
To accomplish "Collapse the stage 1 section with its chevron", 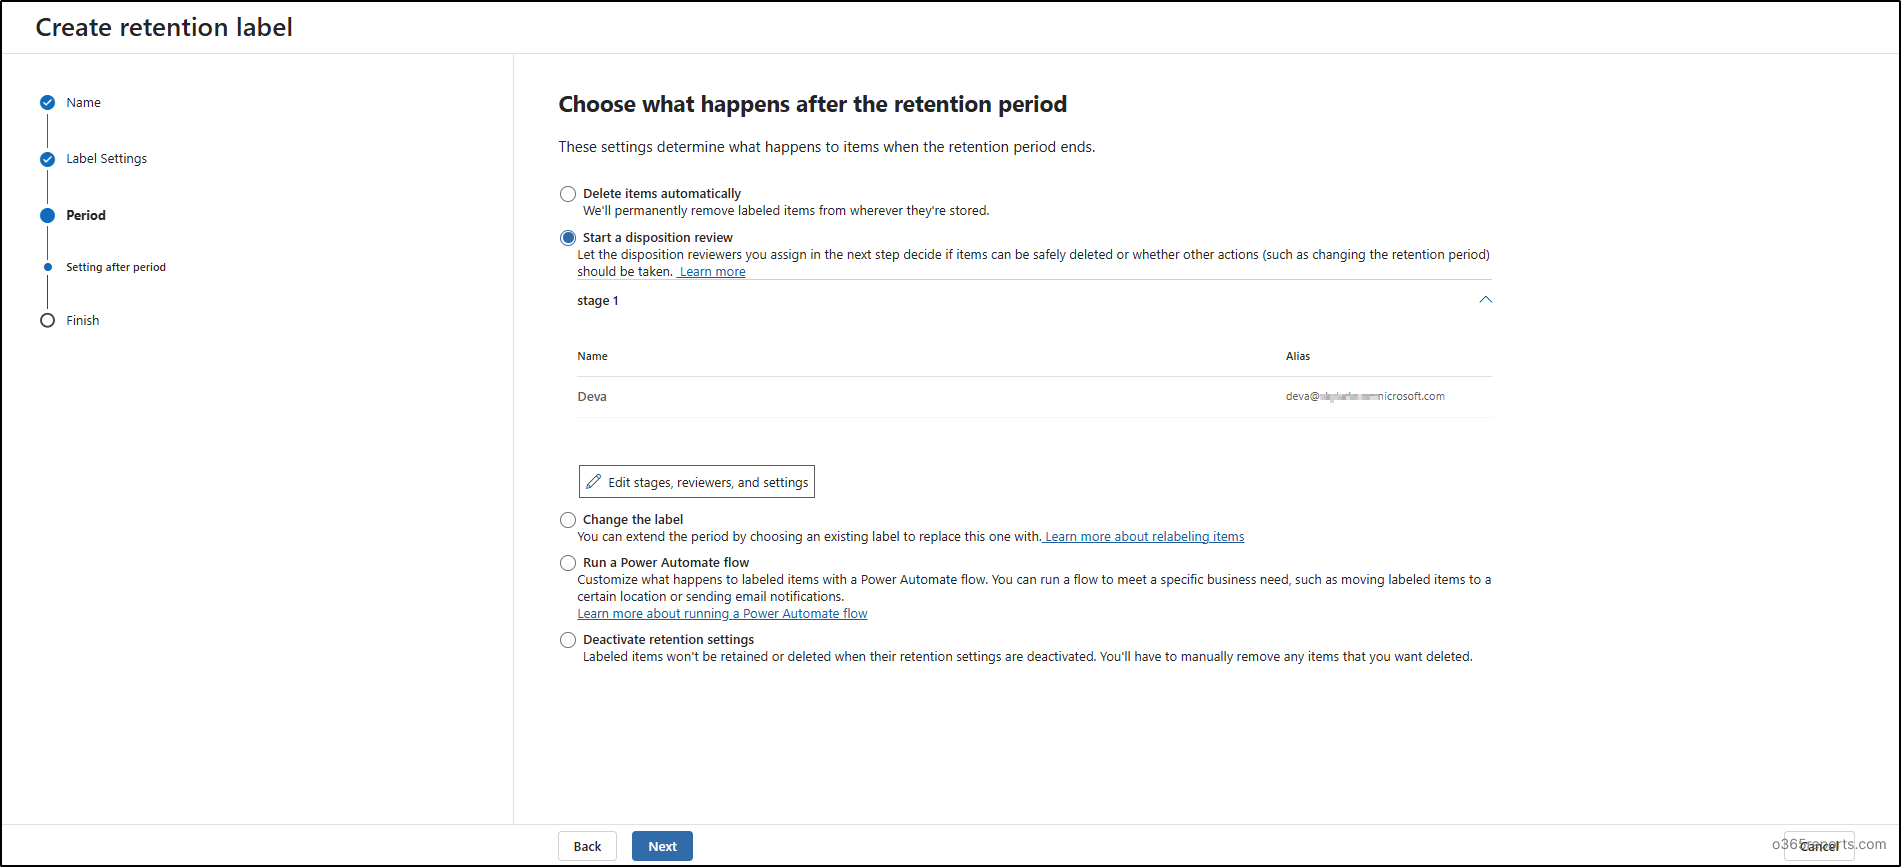I will point(1486,299).
